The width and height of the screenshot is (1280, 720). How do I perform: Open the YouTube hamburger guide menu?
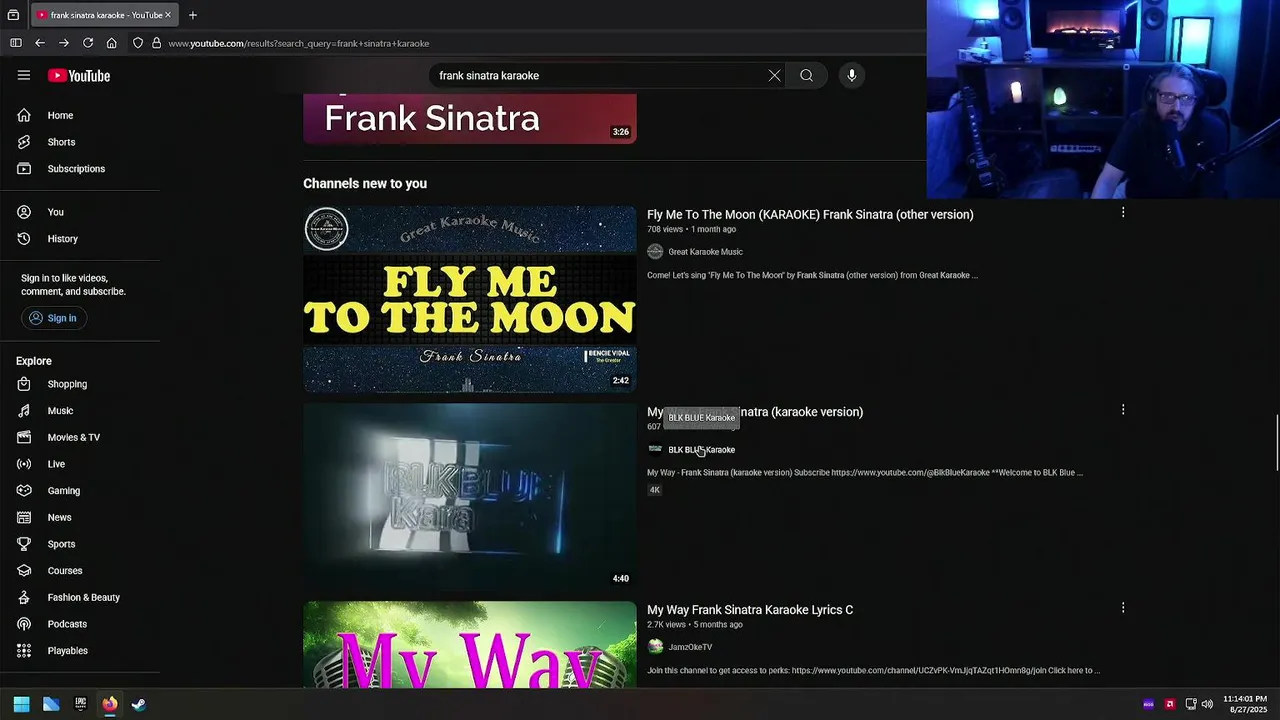coord(24,75)
